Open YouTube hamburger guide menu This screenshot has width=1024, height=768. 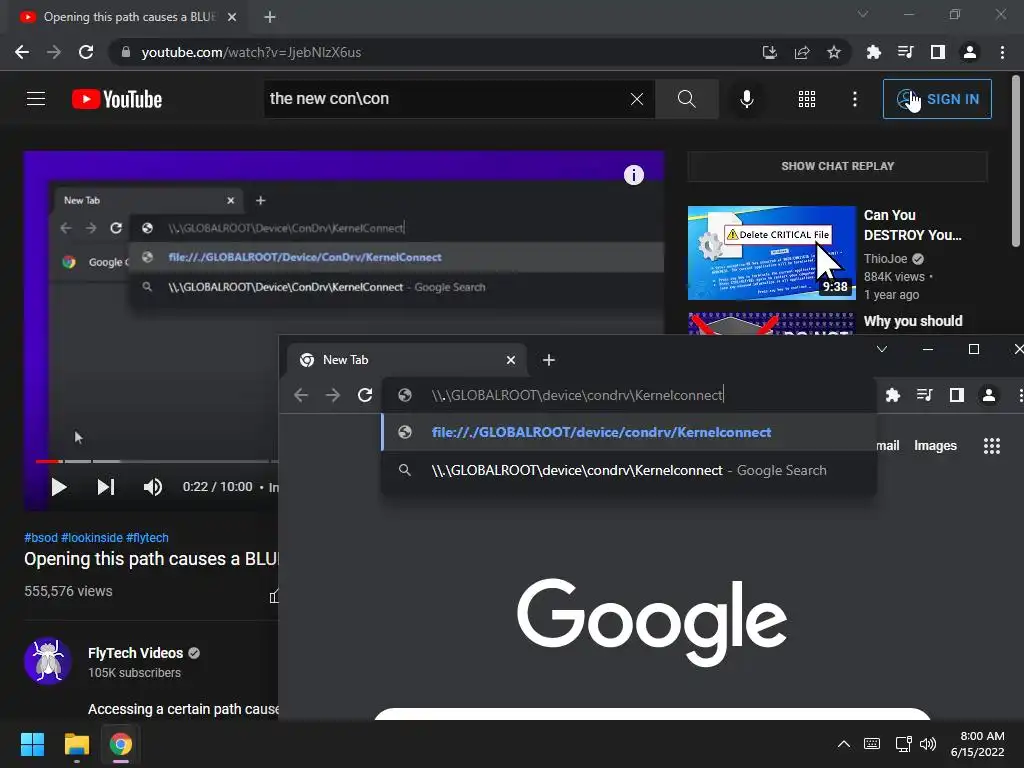36,99
